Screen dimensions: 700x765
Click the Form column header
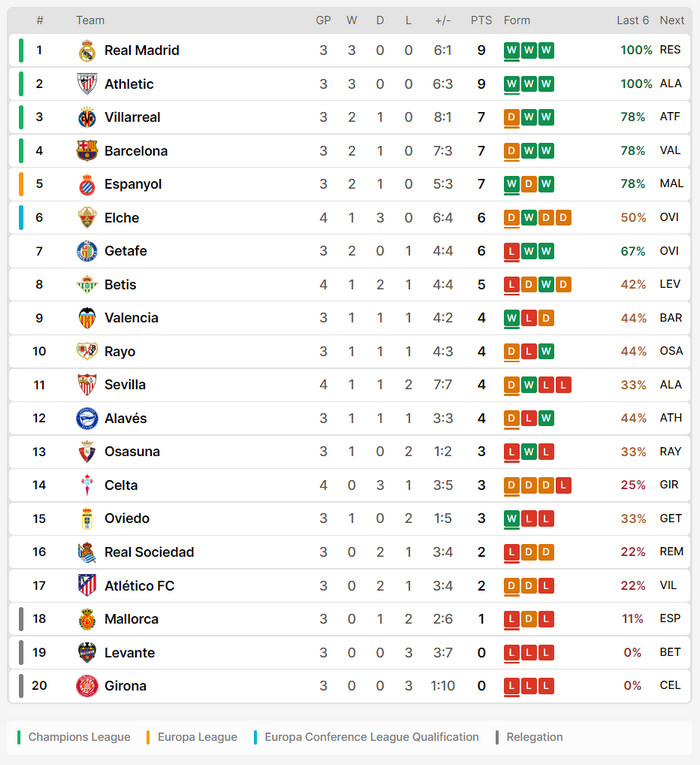pyautogui.click(x=517, y=20)
